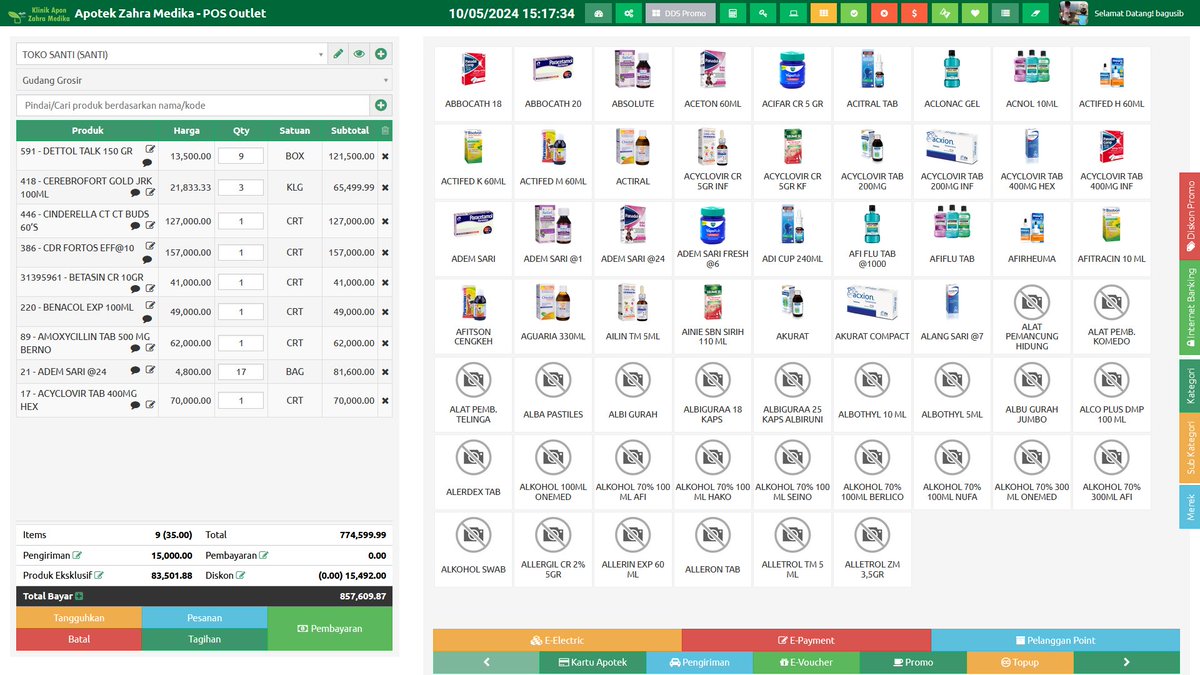Click the Tagihan button

pos(205,640)
